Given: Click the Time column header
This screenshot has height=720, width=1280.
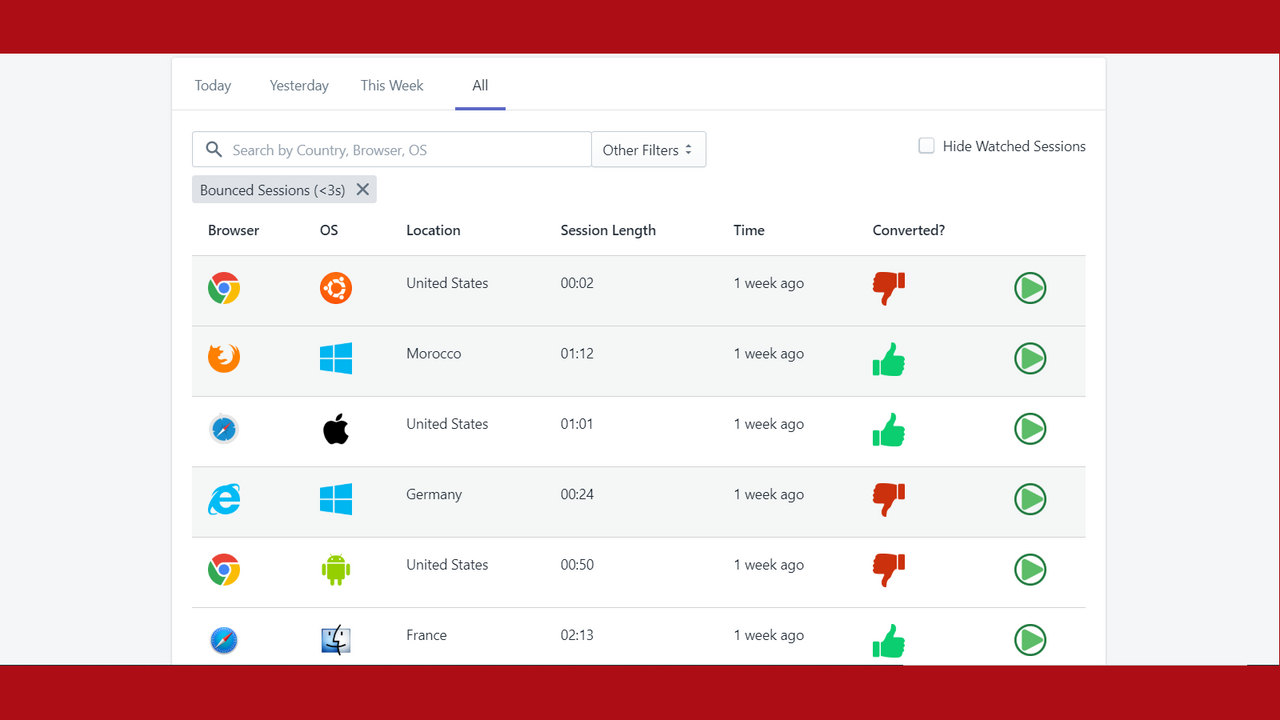Looking at the screenshot, I should 749,230.
